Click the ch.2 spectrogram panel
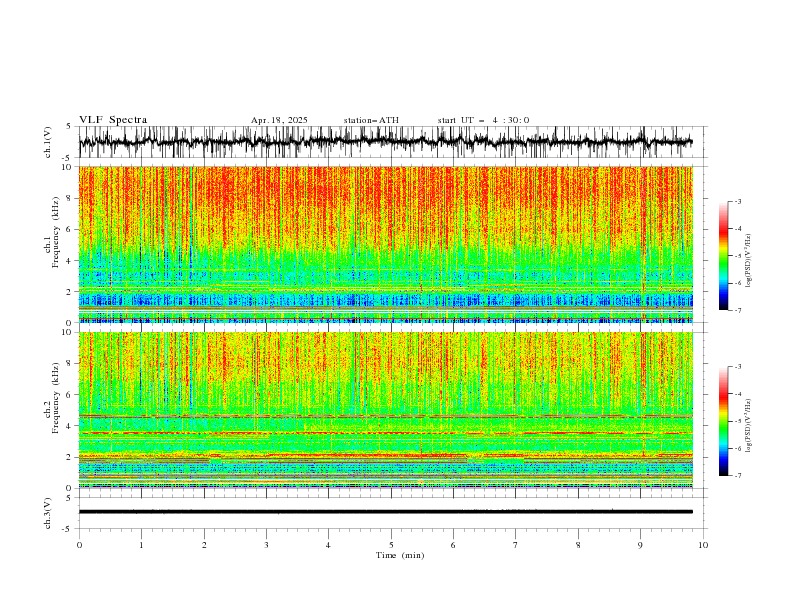The image size is (792, 612). (x=385, y=410)
